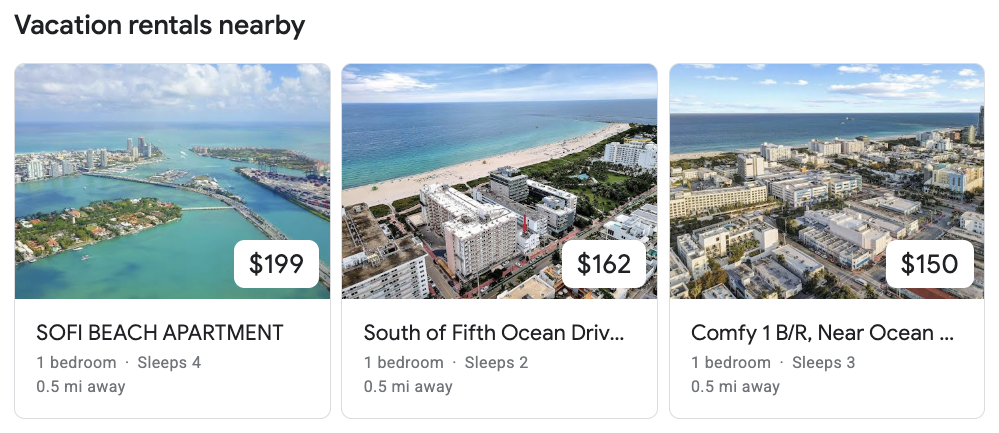Click "1 bedroom" under Comfy 1 B/R

coord(731,362)
